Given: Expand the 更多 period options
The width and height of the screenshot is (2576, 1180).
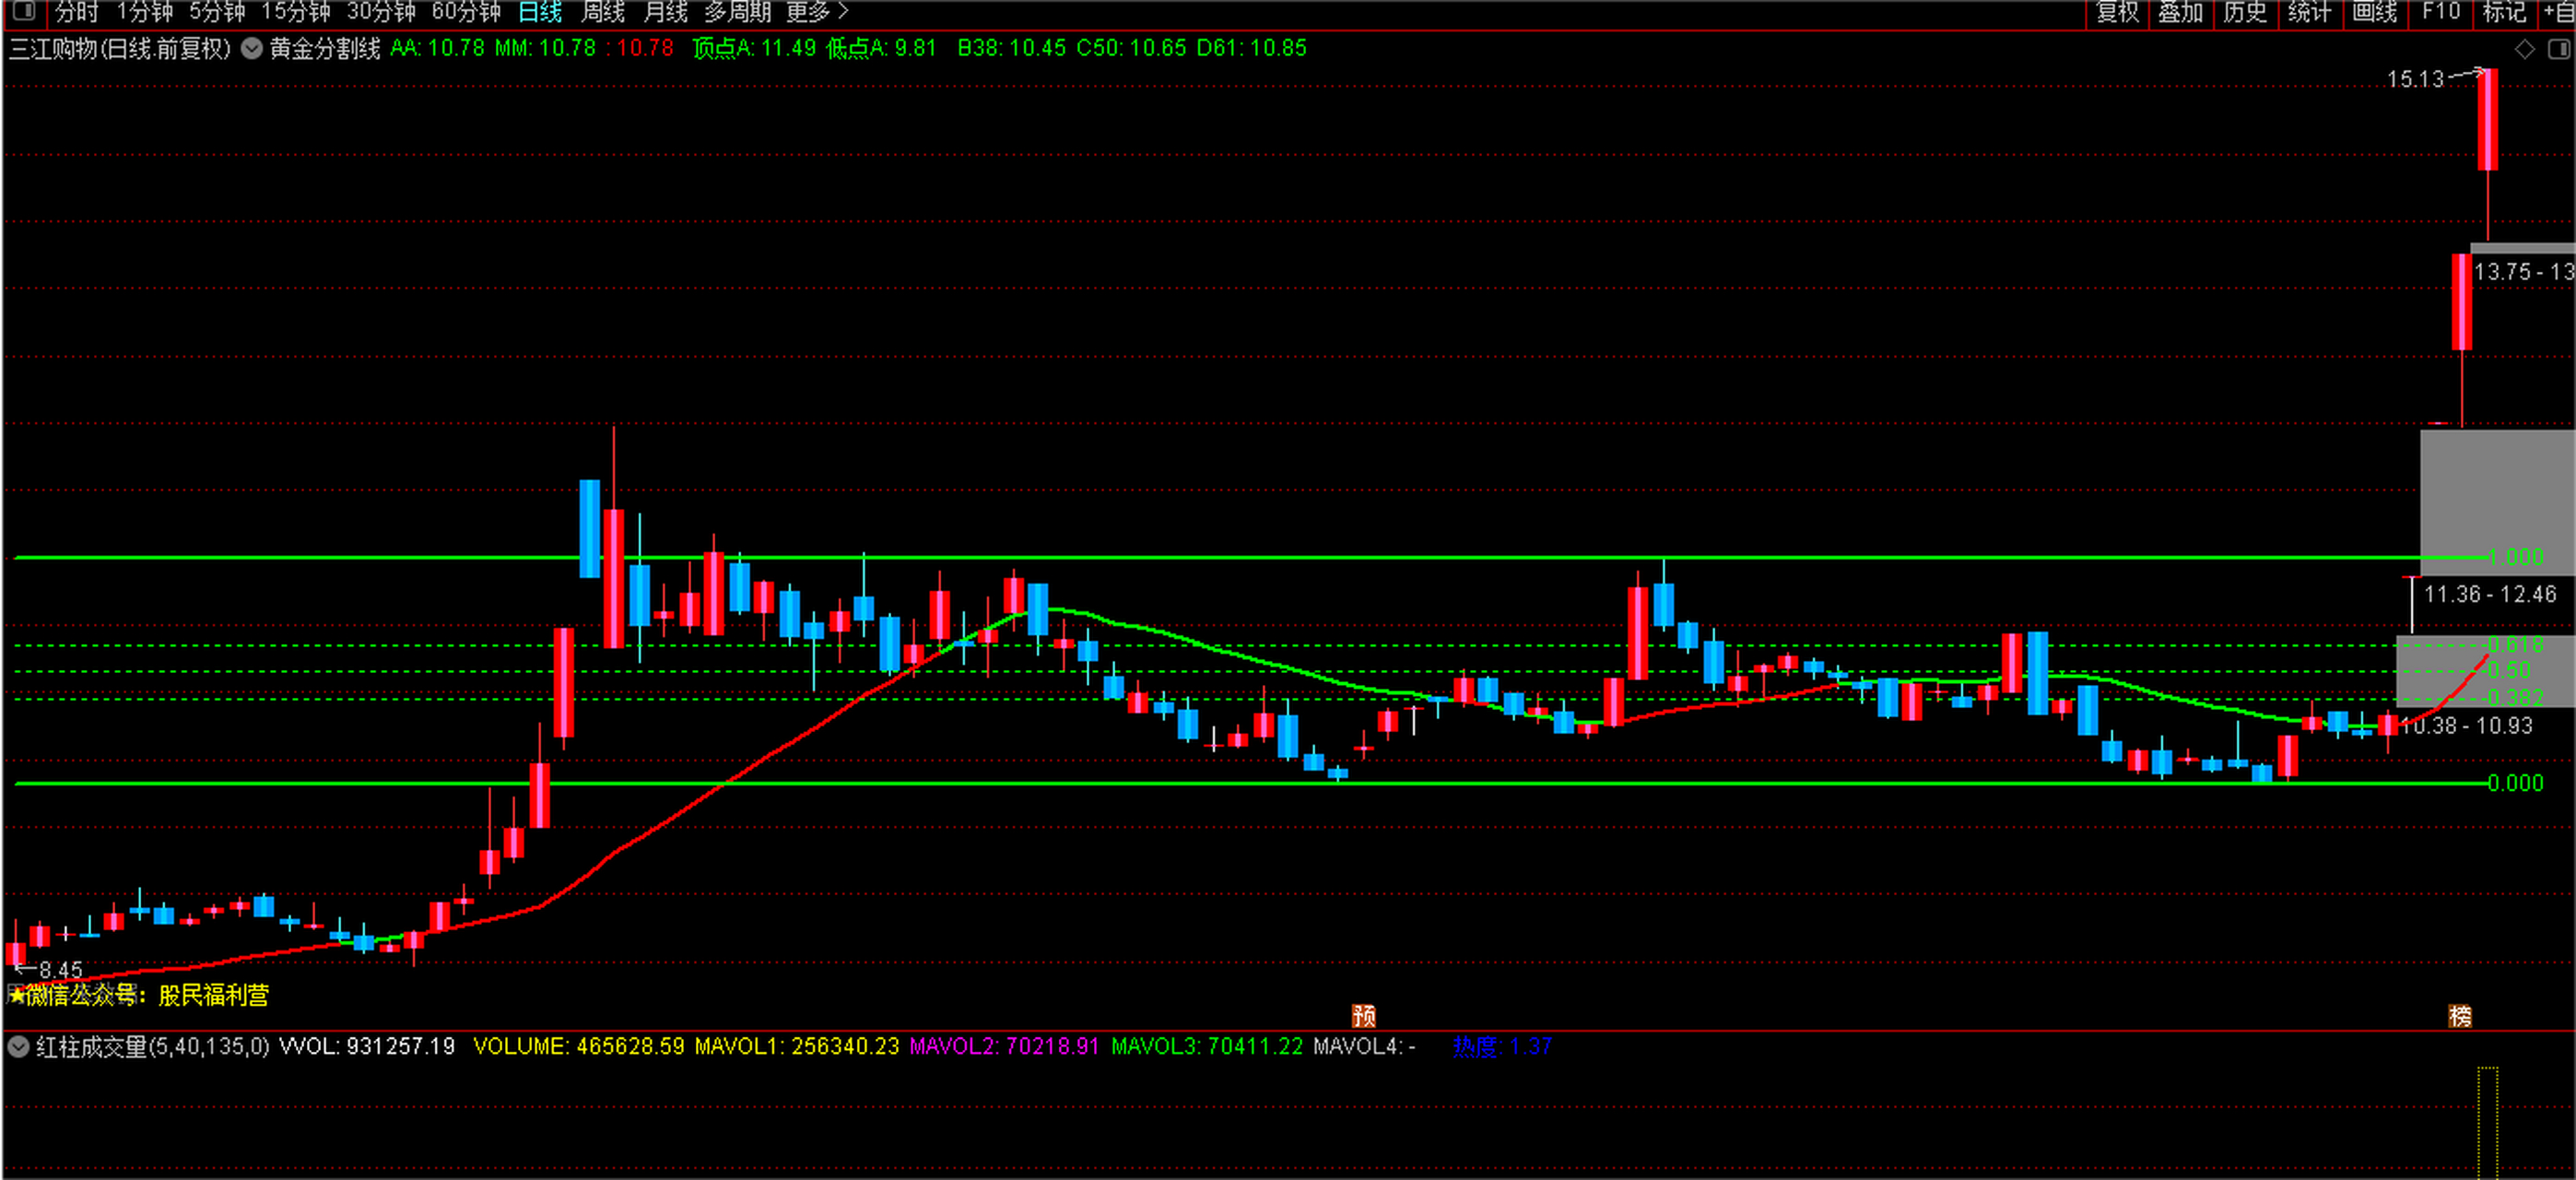Looking at the screenshot, I should pyautogui.click(x=817, y=12).
